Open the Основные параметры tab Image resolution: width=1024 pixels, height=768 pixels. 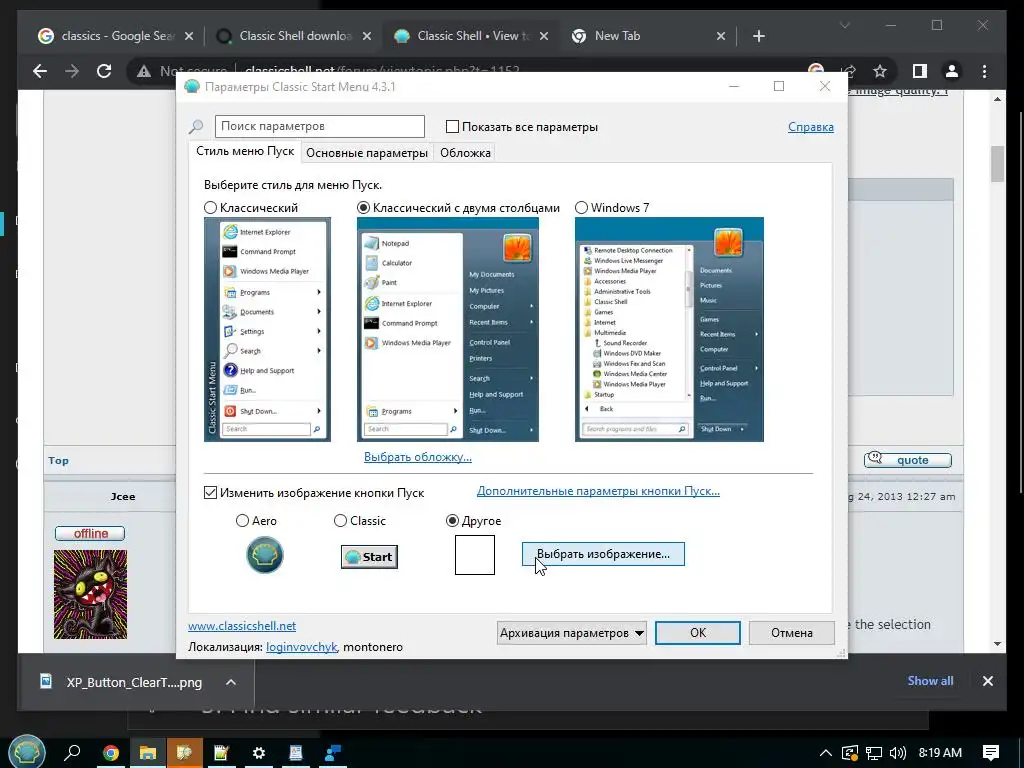(366, 153)
